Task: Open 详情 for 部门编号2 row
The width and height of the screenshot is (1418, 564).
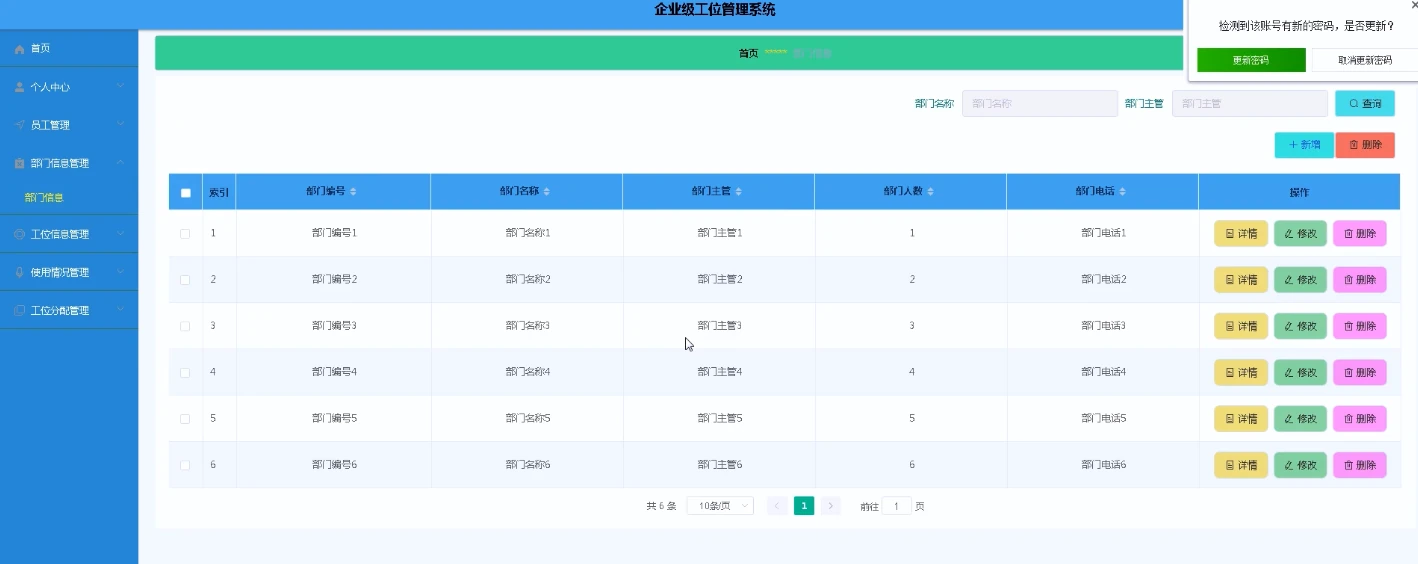Action: coord(1241,280)
